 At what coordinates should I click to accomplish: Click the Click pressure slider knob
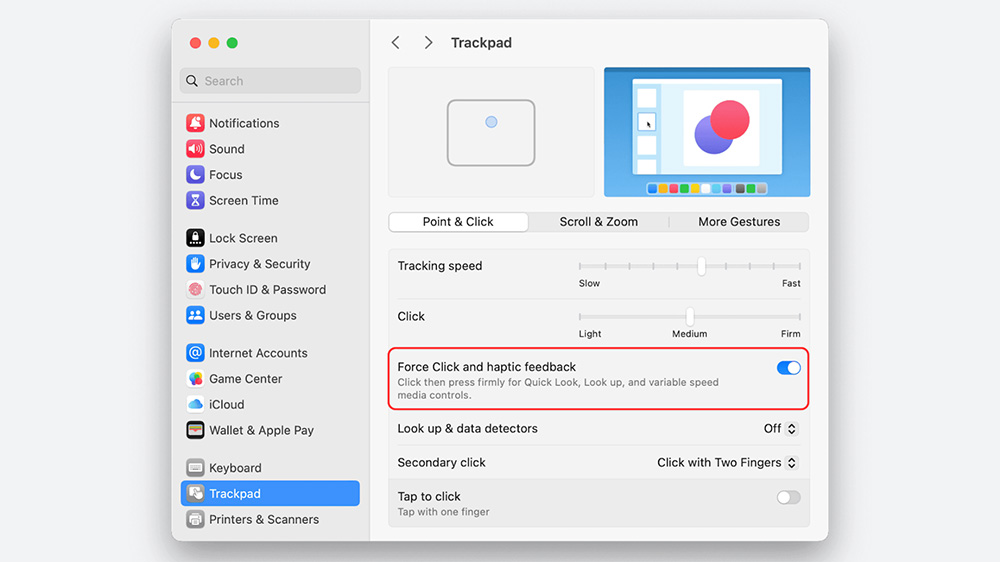tap(690, 316)
